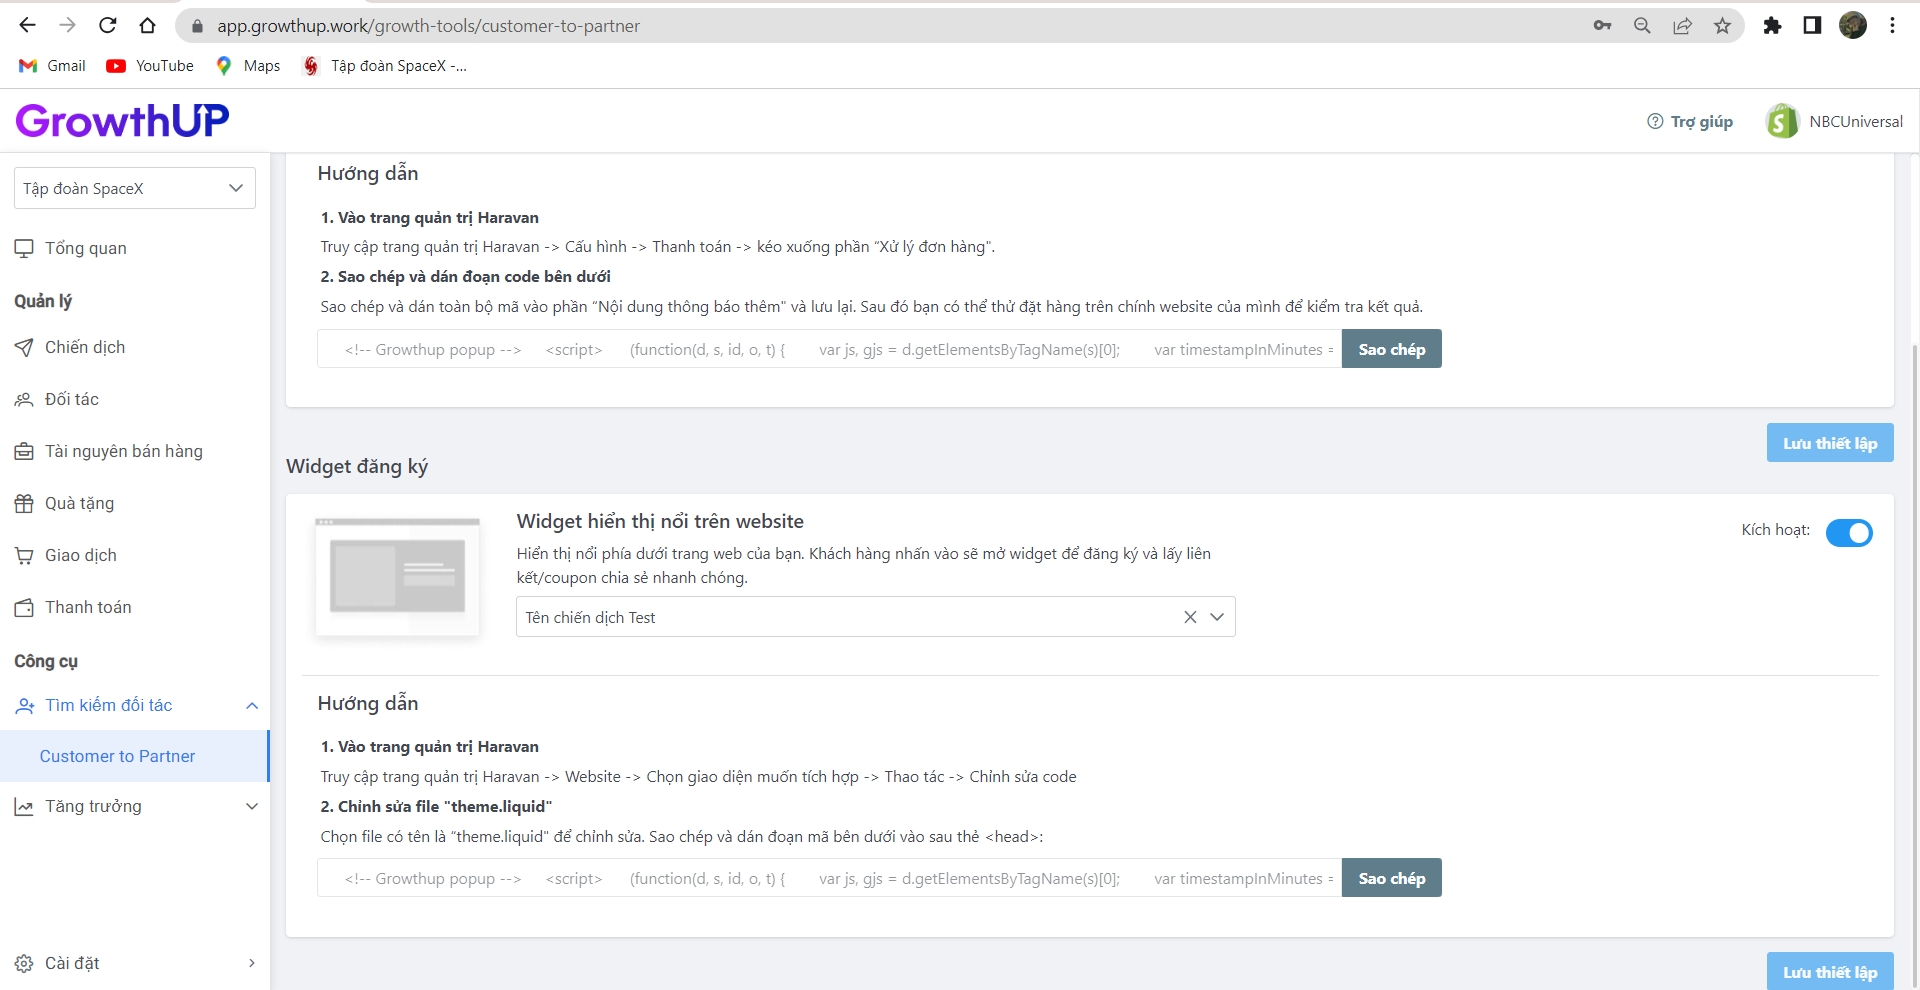Click the browser reload icon
Viewport: 1920px width, 990px height.
click(x=108, y=26)
